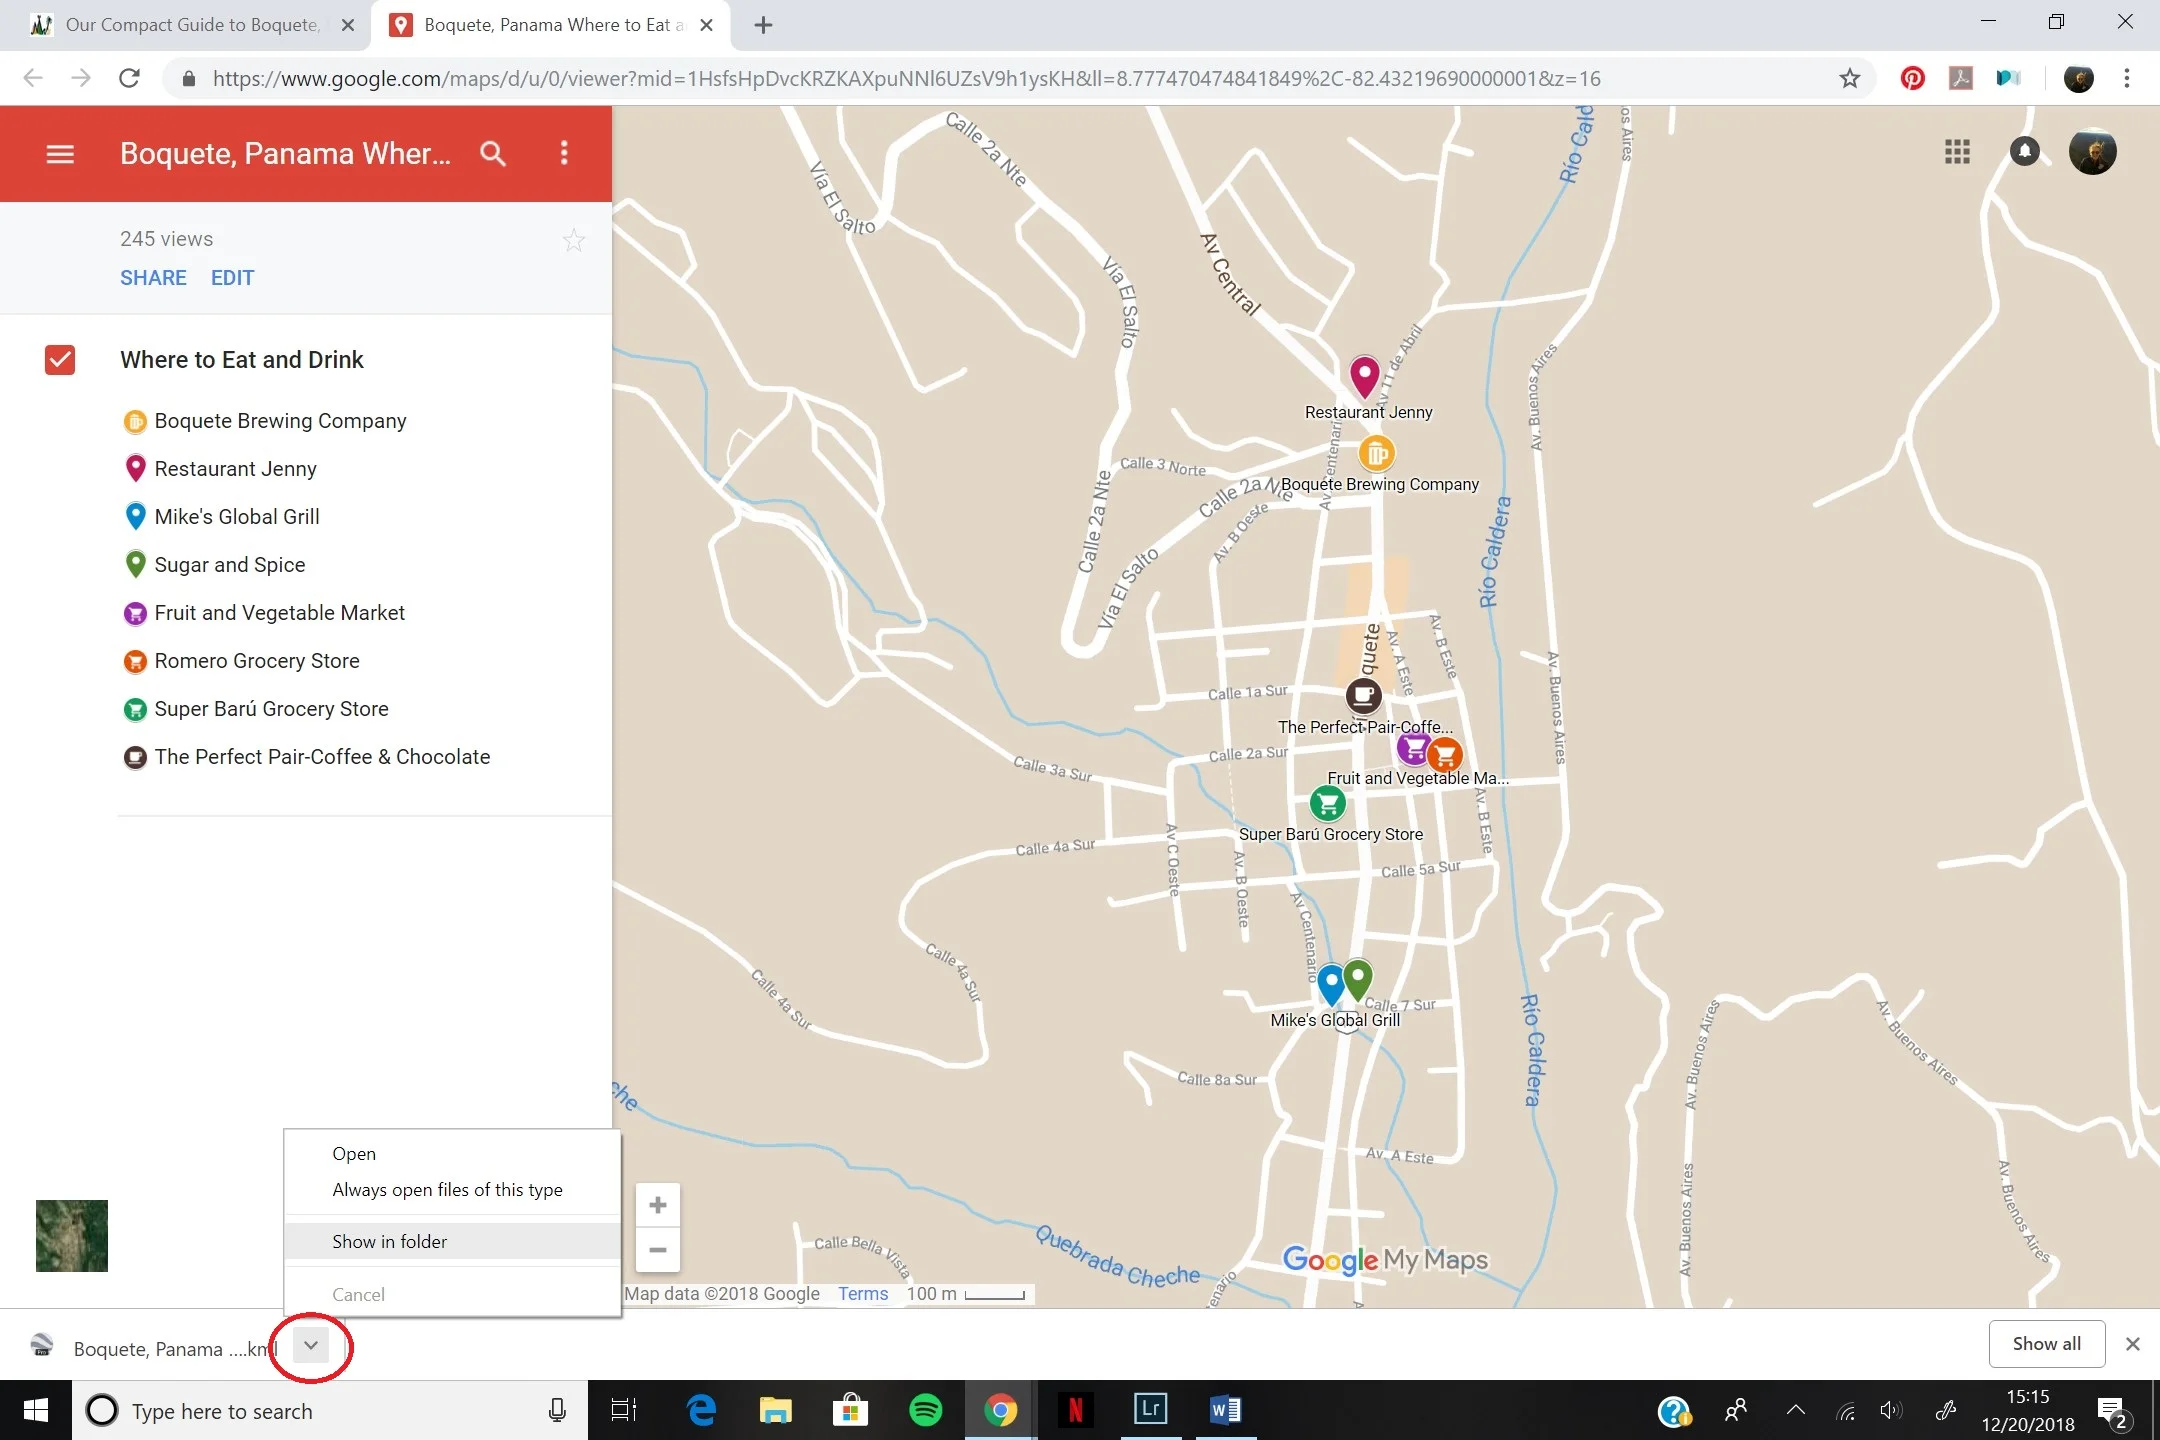This screenshot has height=1440, width=2160.
Task: Choose Always open files of this type
Action: click(452, 1190)
